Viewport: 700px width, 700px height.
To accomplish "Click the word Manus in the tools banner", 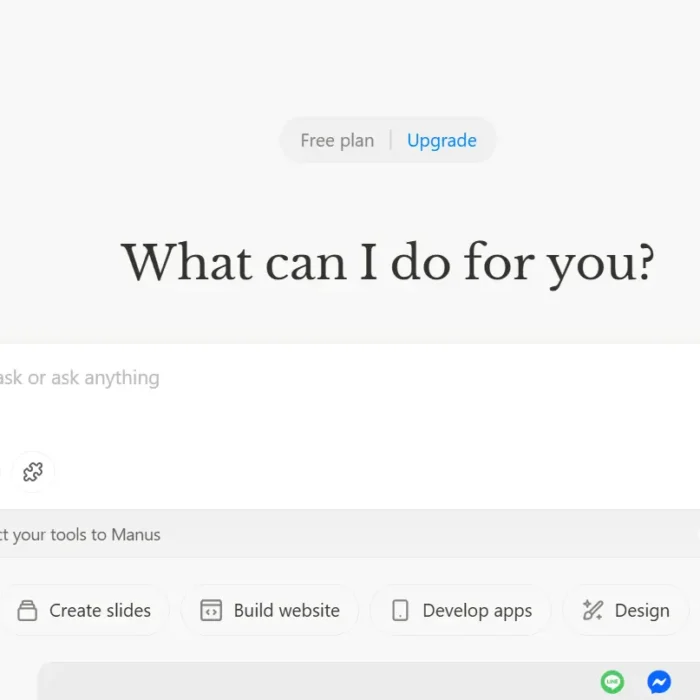I will (x=135, y=535).
